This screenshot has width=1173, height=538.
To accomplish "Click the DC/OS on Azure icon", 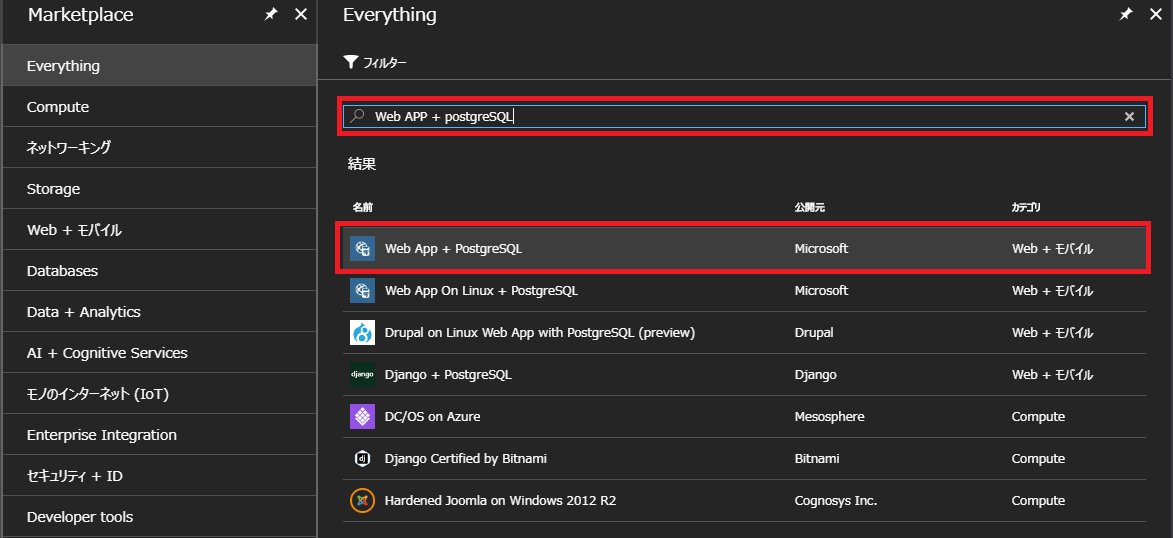I will click(x=362, y=416).
